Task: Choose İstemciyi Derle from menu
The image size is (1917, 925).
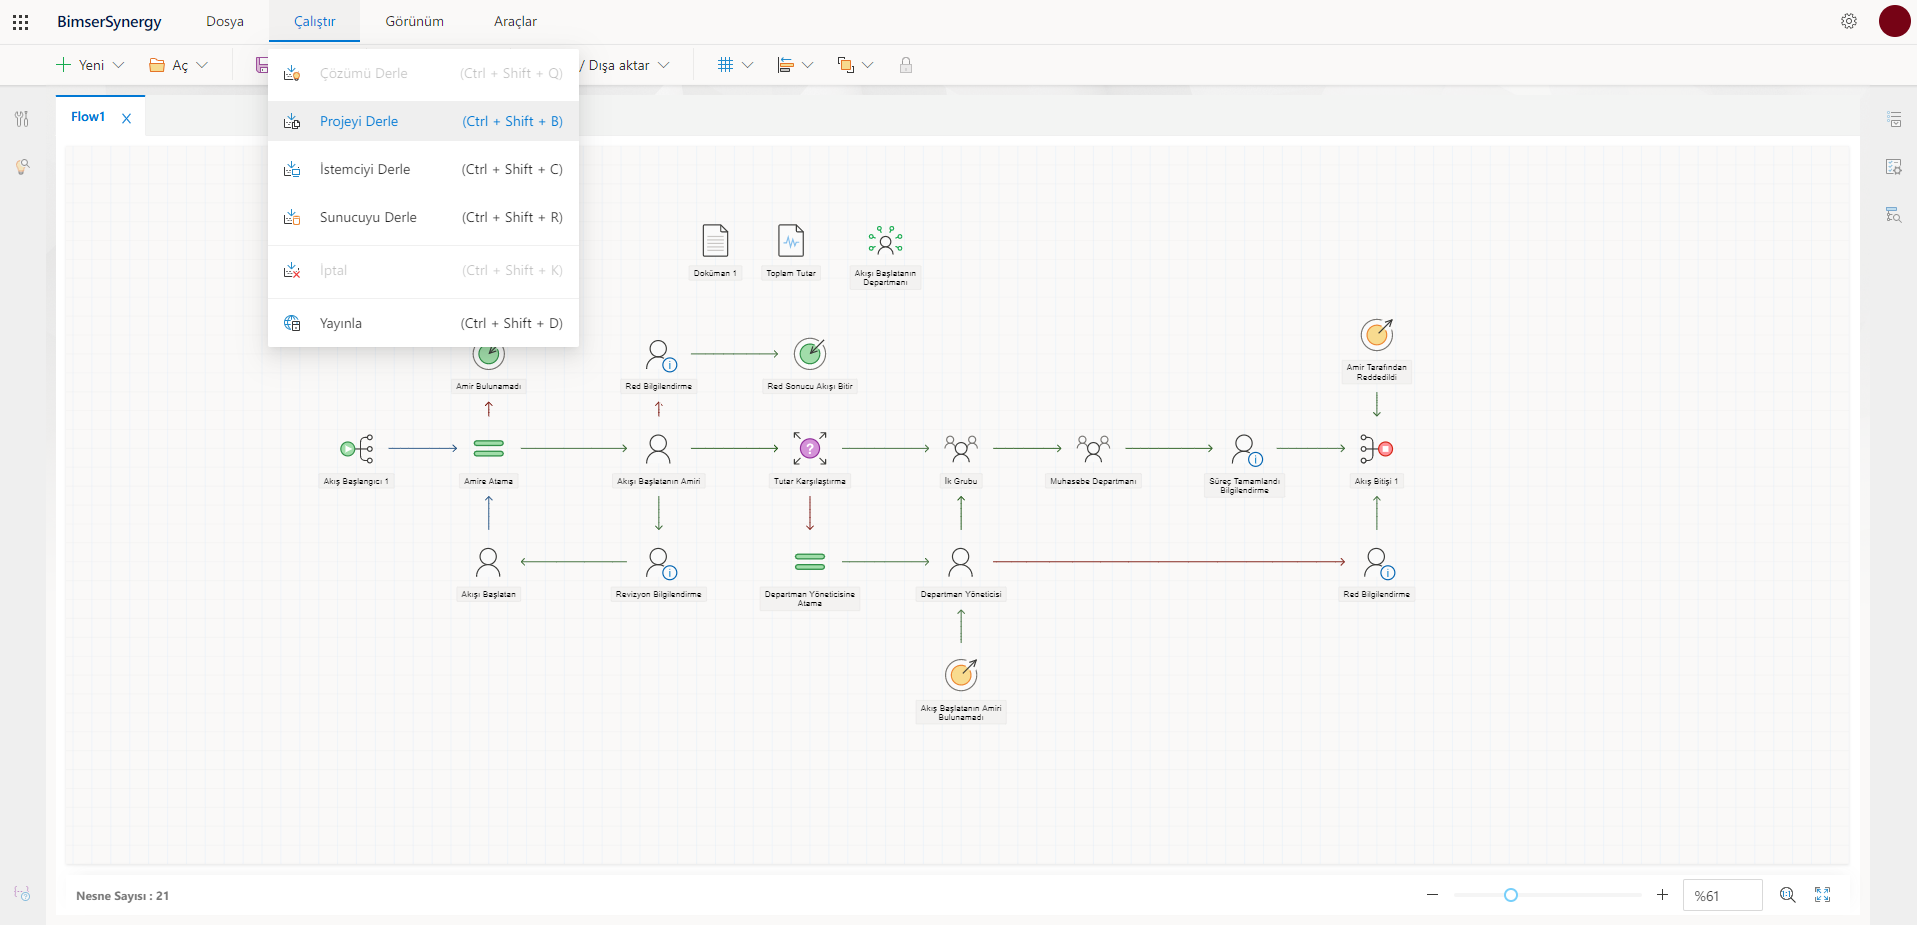Action: point(424,169)
